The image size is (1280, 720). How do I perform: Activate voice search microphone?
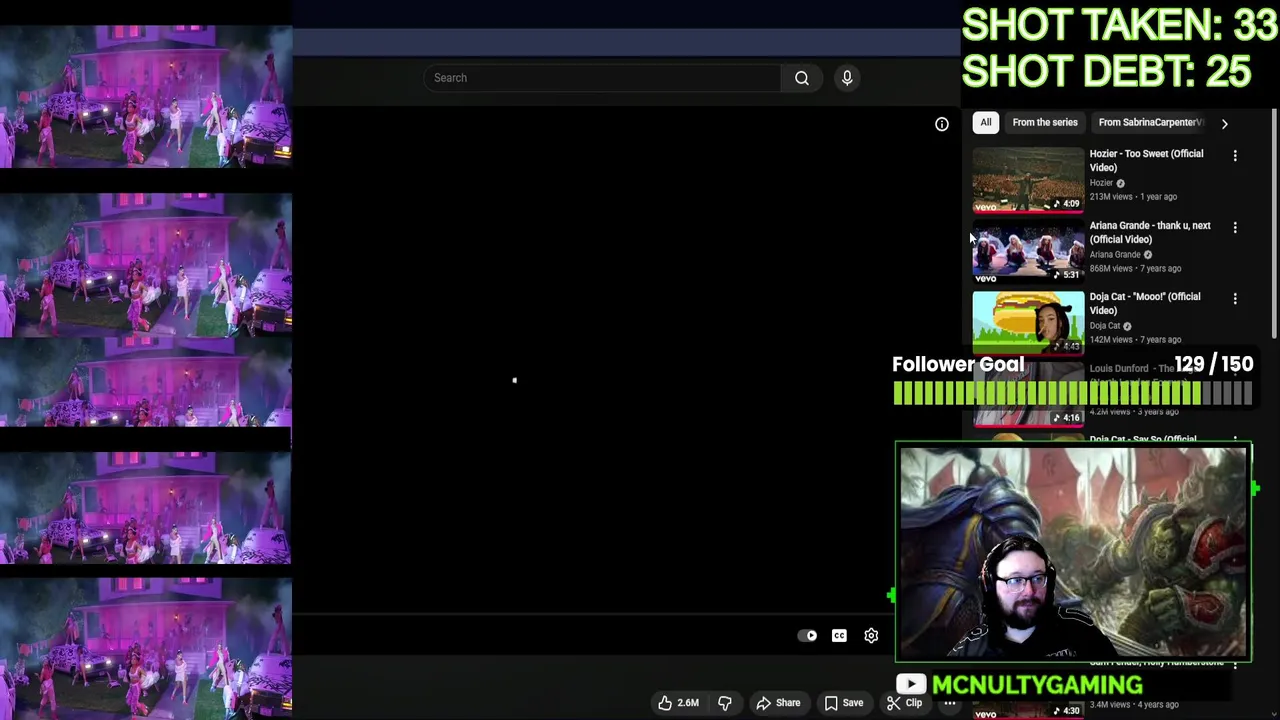point(847,78)
